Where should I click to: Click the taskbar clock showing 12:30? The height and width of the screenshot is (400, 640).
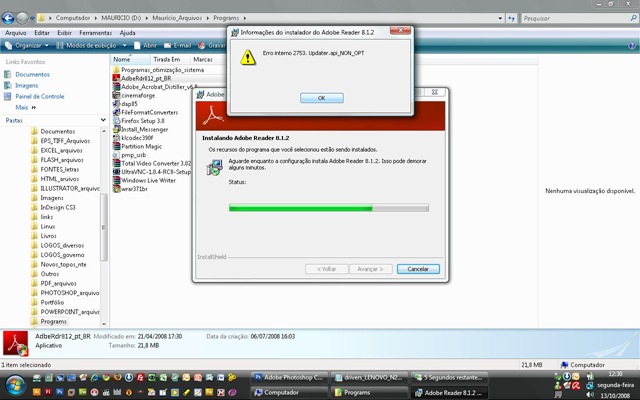point(615,374)
